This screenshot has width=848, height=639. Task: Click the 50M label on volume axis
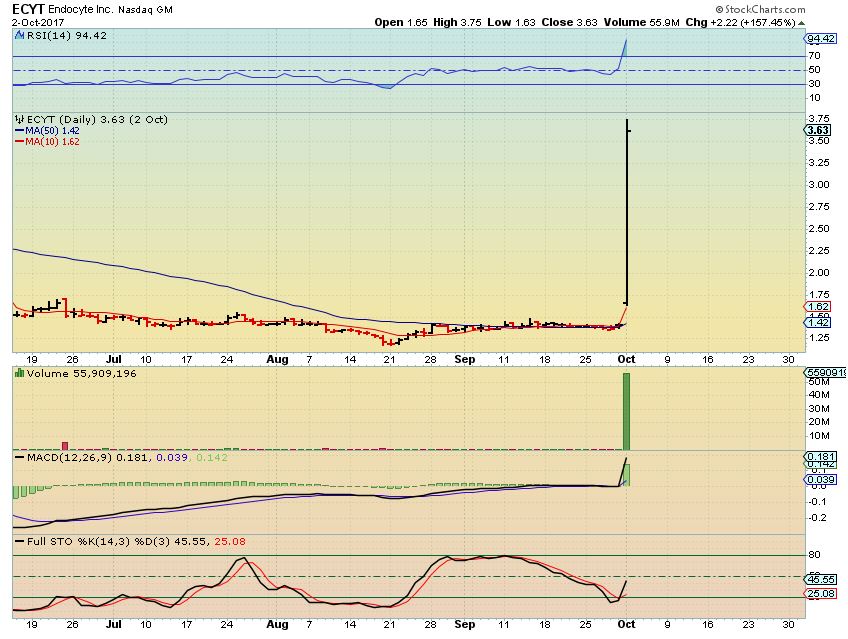click(x=819, y=382)
